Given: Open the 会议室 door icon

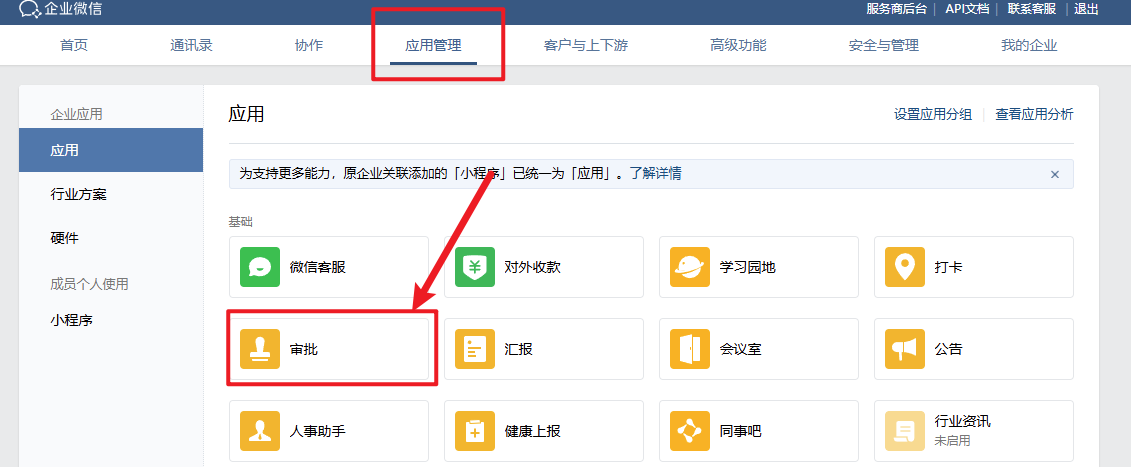Looking at the screenshot, I should pyautogui.click(x=690, y=349).
